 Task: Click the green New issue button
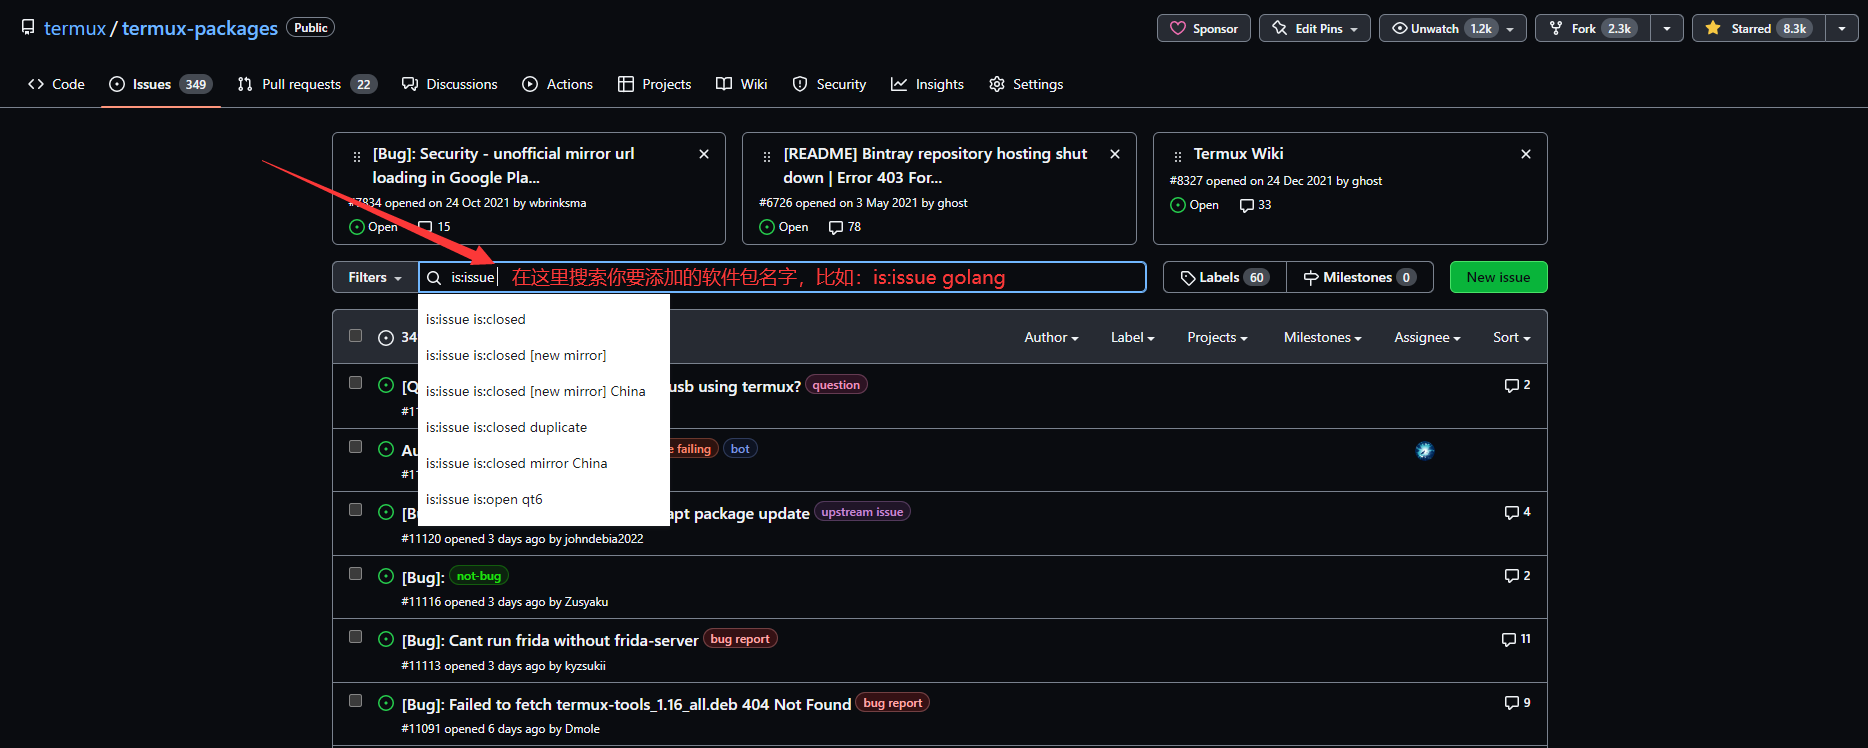click(1498, 277)
